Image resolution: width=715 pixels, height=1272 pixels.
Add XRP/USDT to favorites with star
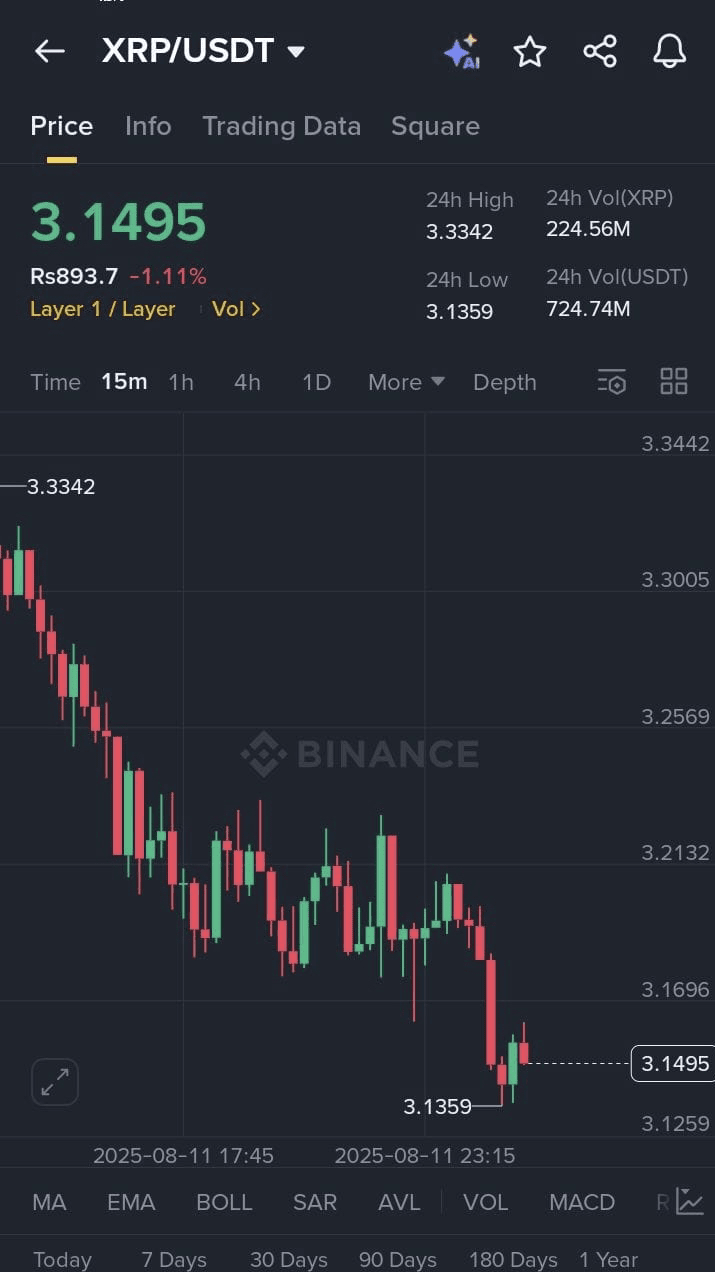pyautogui.click(x=530, y=52)
